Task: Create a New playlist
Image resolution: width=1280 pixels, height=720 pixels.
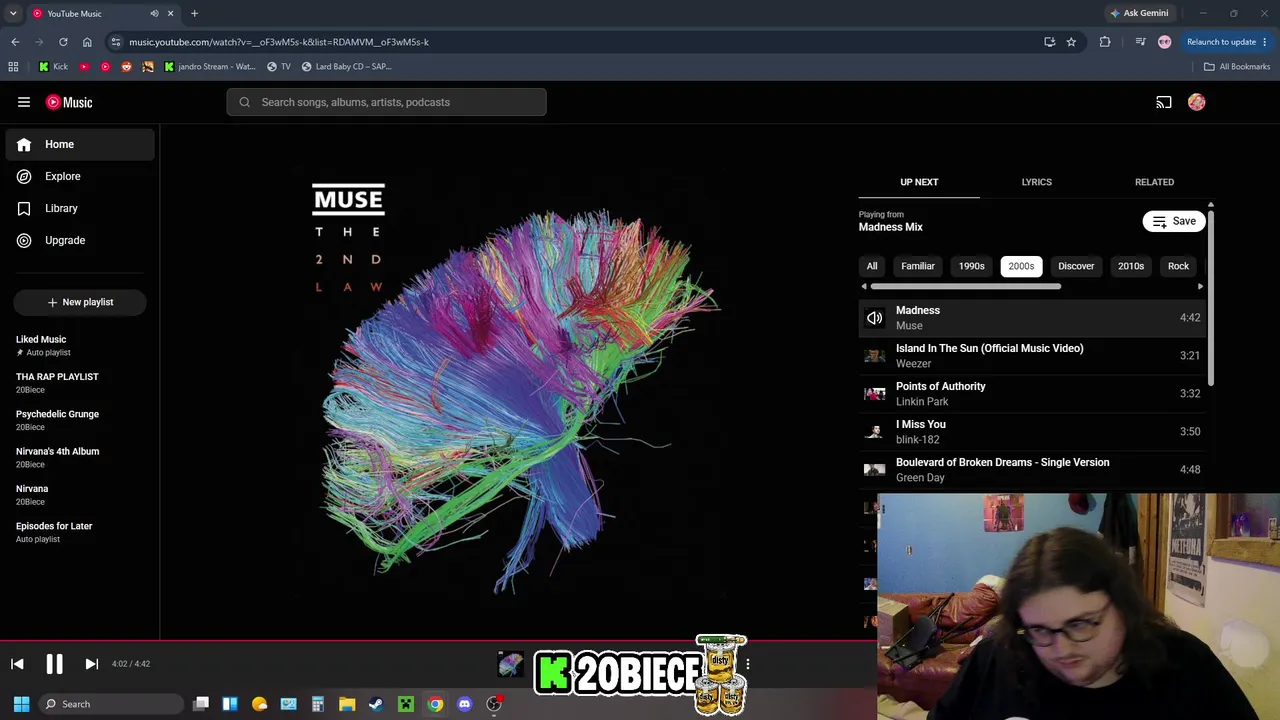Action: click(x=80, y=302)
